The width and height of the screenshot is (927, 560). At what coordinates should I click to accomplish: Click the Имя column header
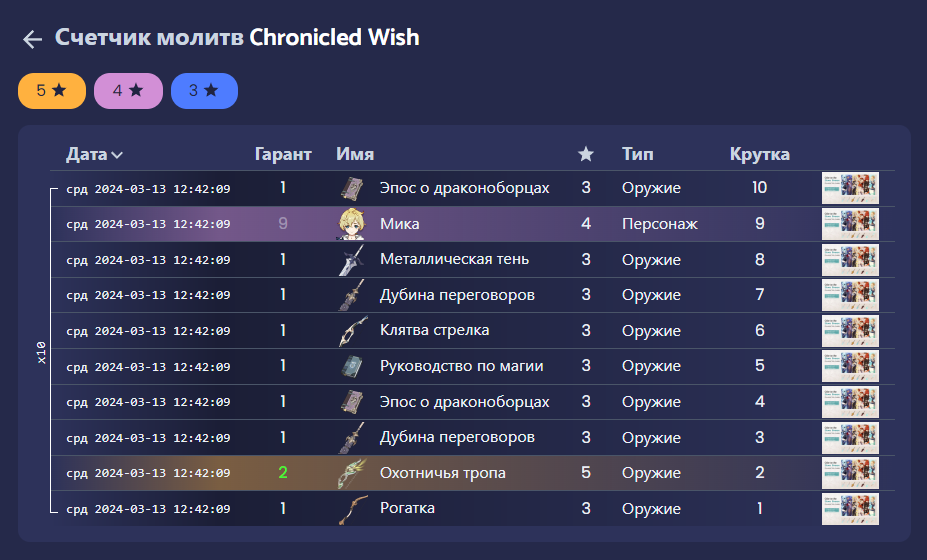coord(355,154)
